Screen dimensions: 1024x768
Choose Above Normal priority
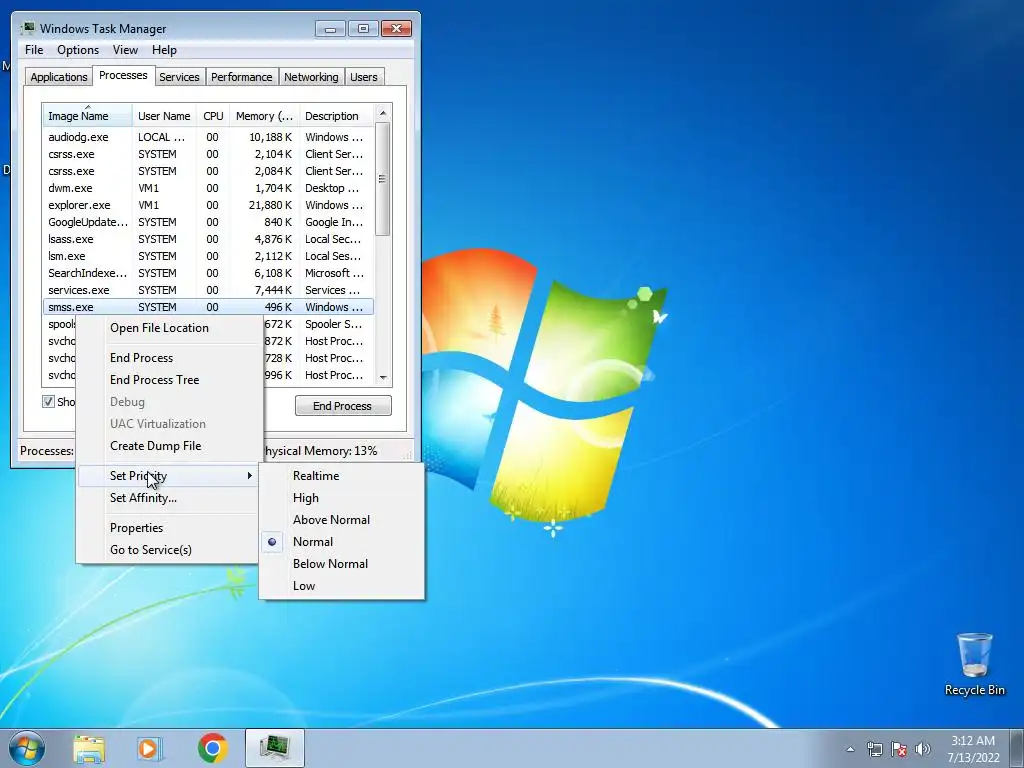pos(342,520)
